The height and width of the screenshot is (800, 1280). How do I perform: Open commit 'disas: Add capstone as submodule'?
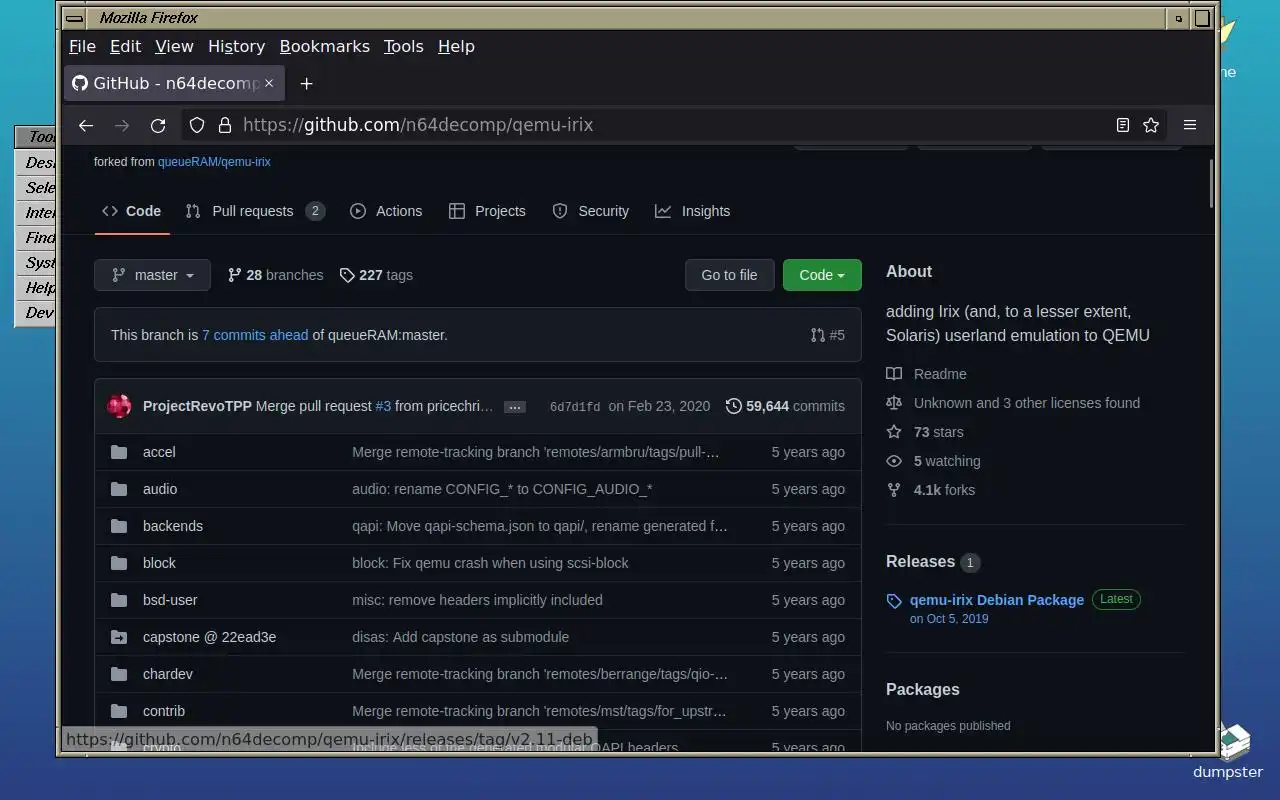click(x=460, y=637)
